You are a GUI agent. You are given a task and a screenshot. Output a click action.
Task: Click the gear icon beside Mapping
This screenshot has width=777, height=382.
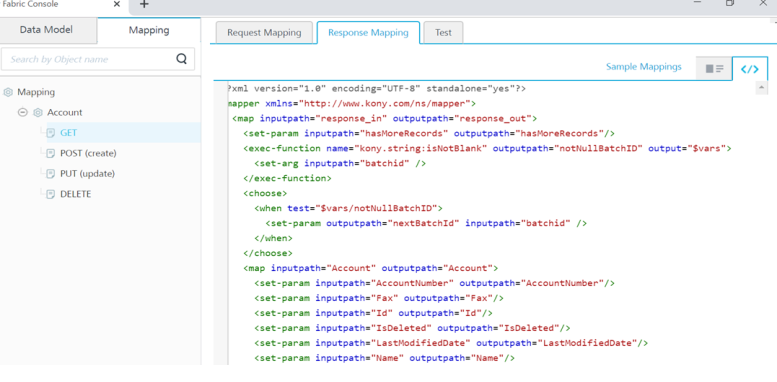click(x=8, y=92)
